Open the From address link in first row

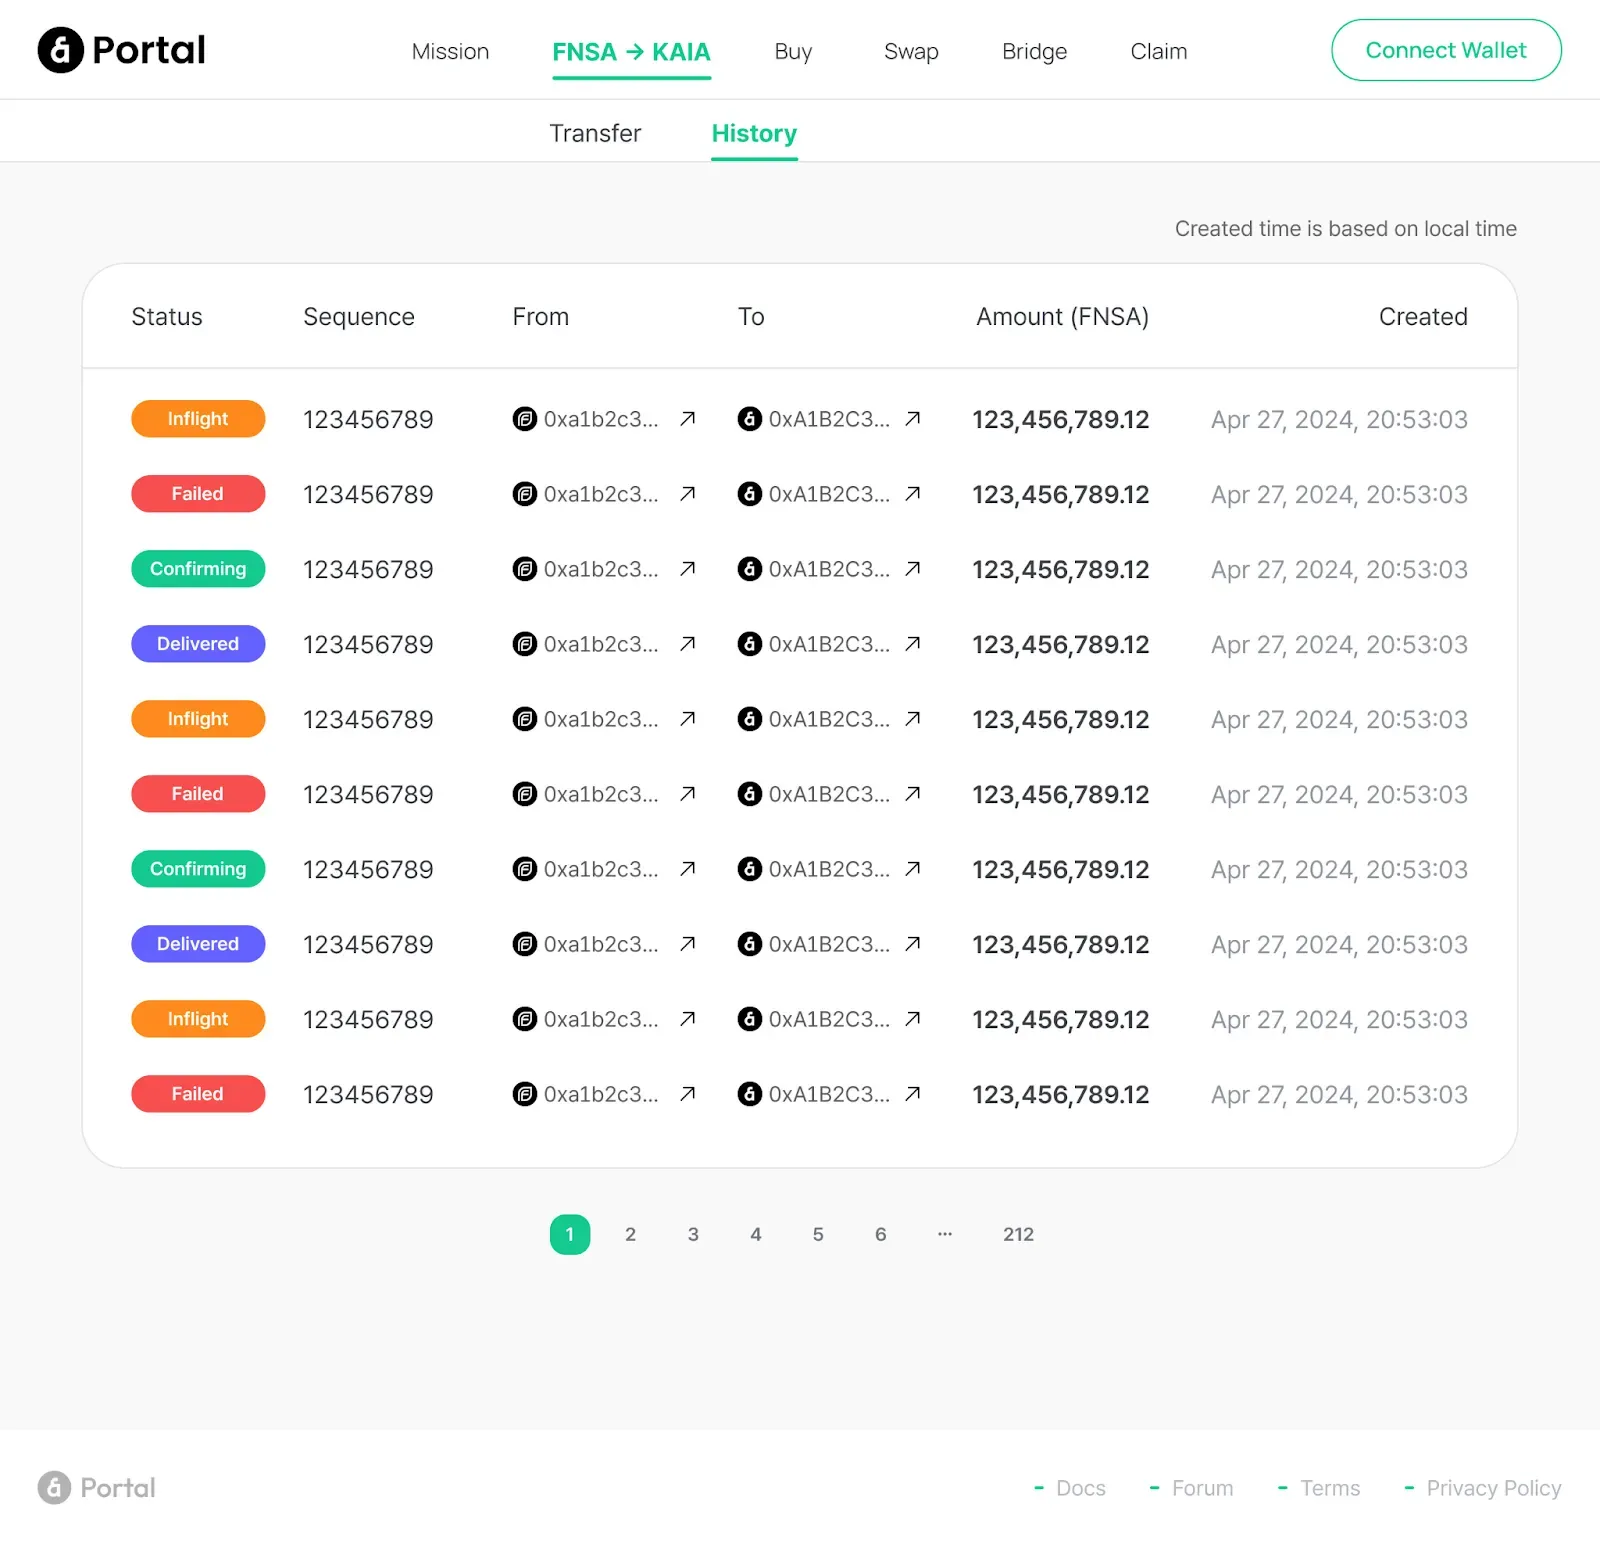[x=687, y=419]
